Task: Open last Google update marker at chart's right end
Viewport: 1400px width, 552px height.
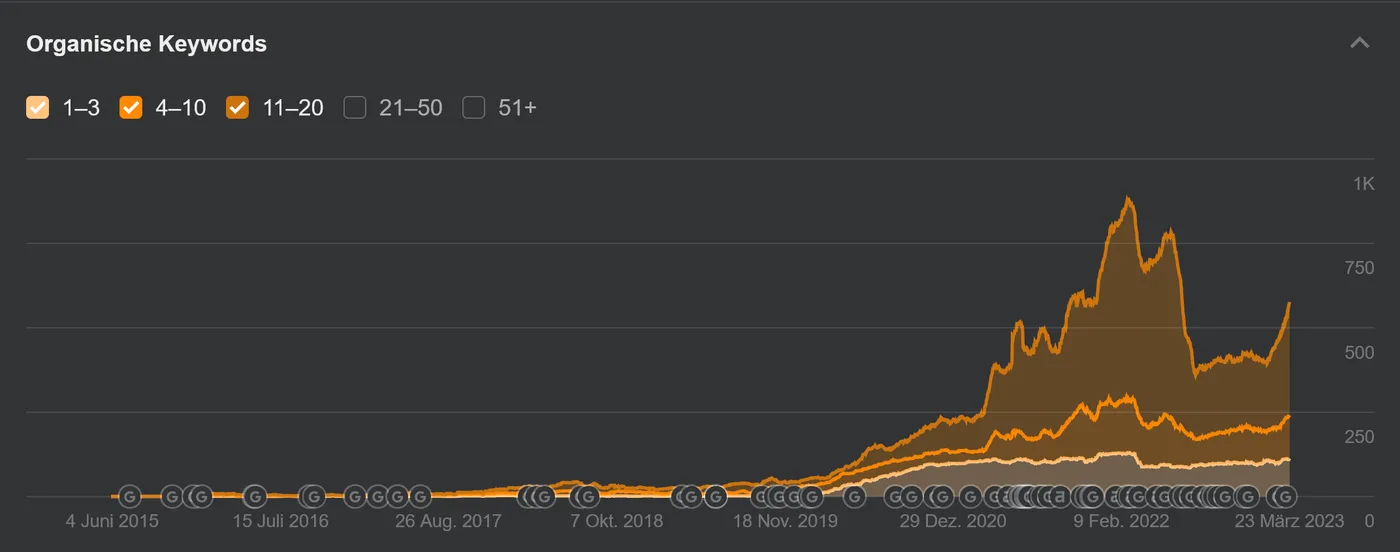Action: click(1286, 496)
